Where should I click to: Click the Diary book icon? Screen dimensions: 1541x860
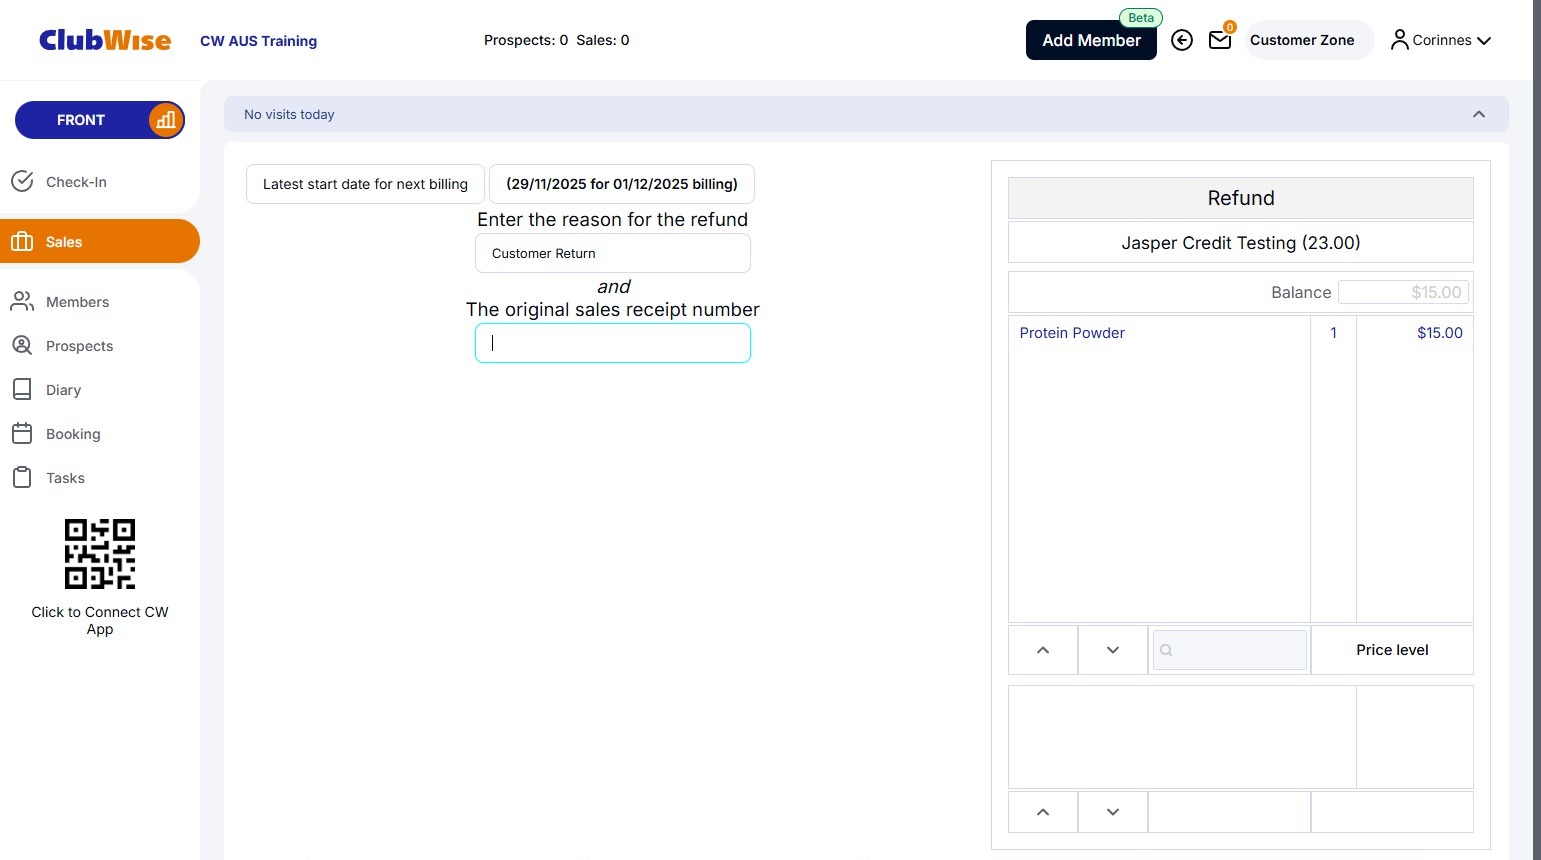(x=22, y=389)
